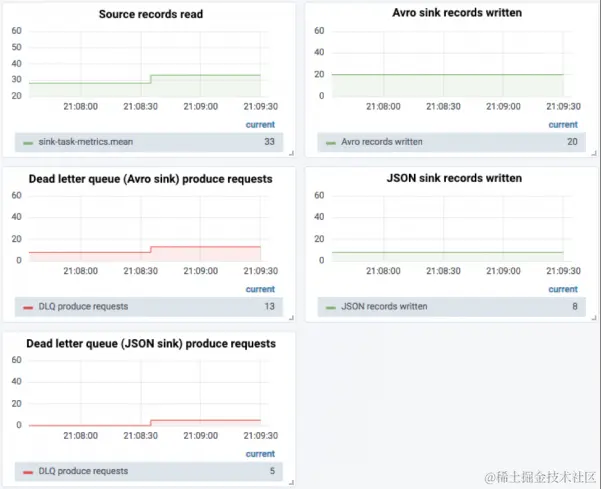
Task: Open the Avro sink records written panel title
Action: click(456, 13)
